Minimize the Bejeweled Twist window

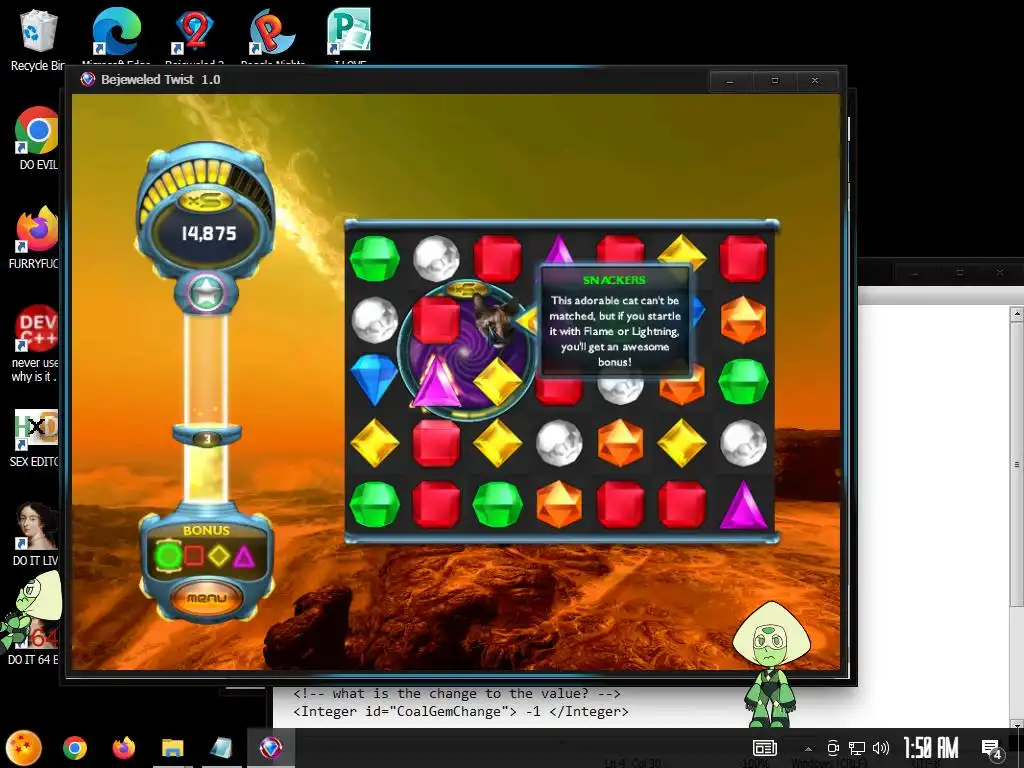click(730, 81)
